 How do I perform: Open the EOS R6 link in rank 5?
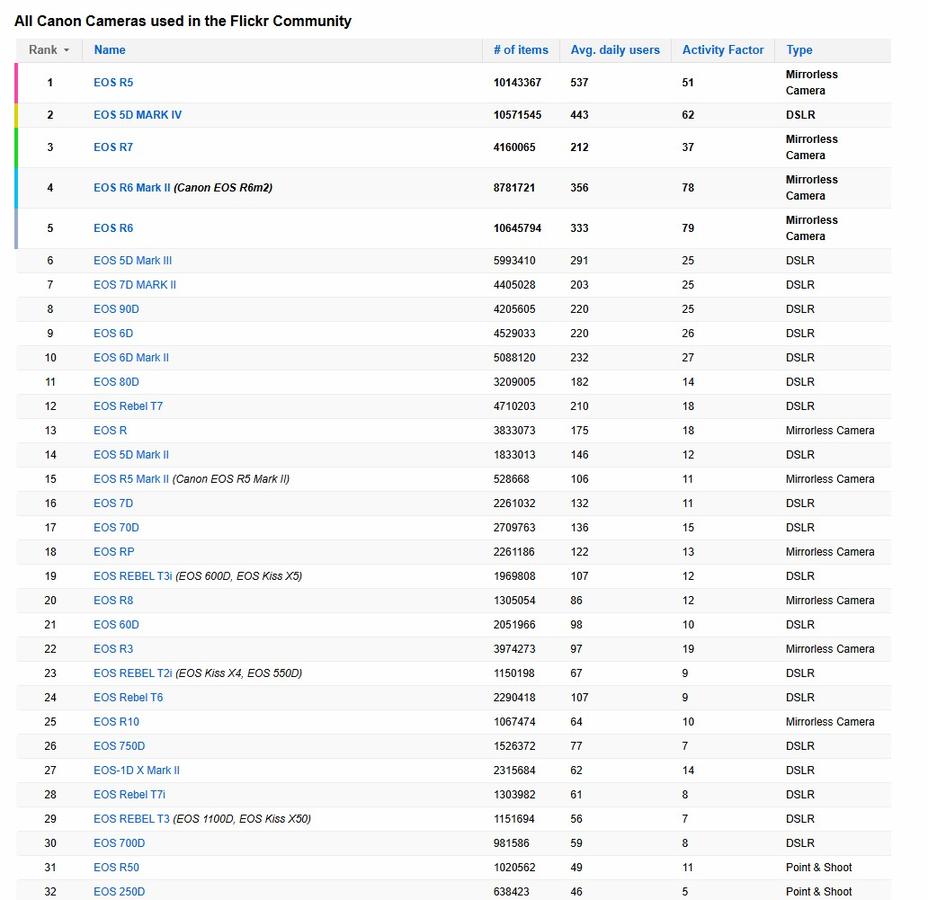(x=113, y=228)
